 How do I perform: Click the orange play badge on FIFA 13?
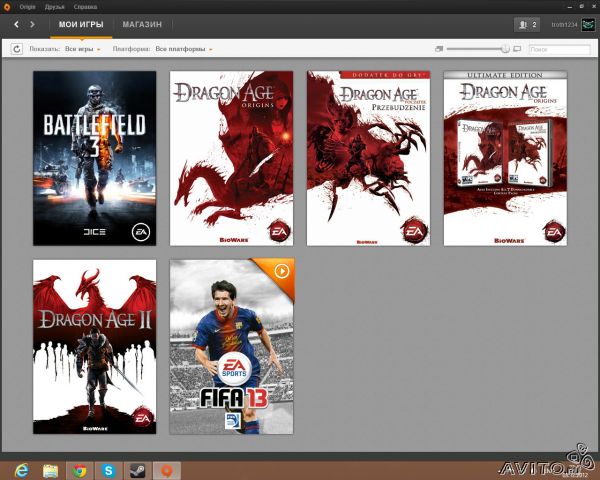click(x=282, y=271)
